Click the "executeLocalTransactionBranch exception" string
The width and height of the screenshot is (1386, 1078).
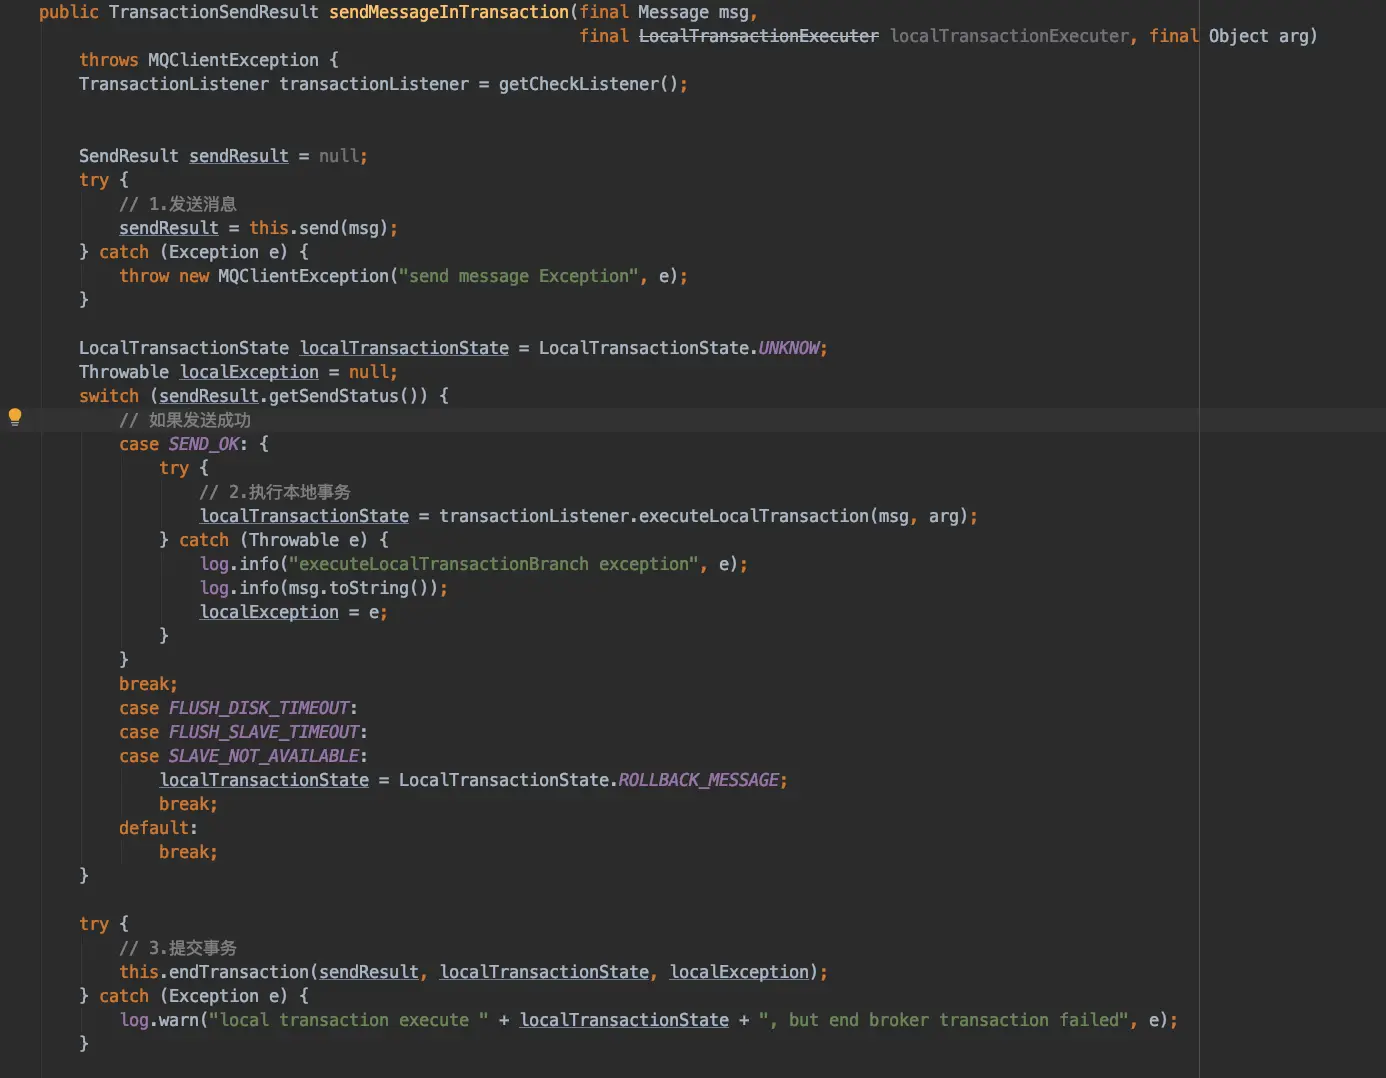pos(494,564)
